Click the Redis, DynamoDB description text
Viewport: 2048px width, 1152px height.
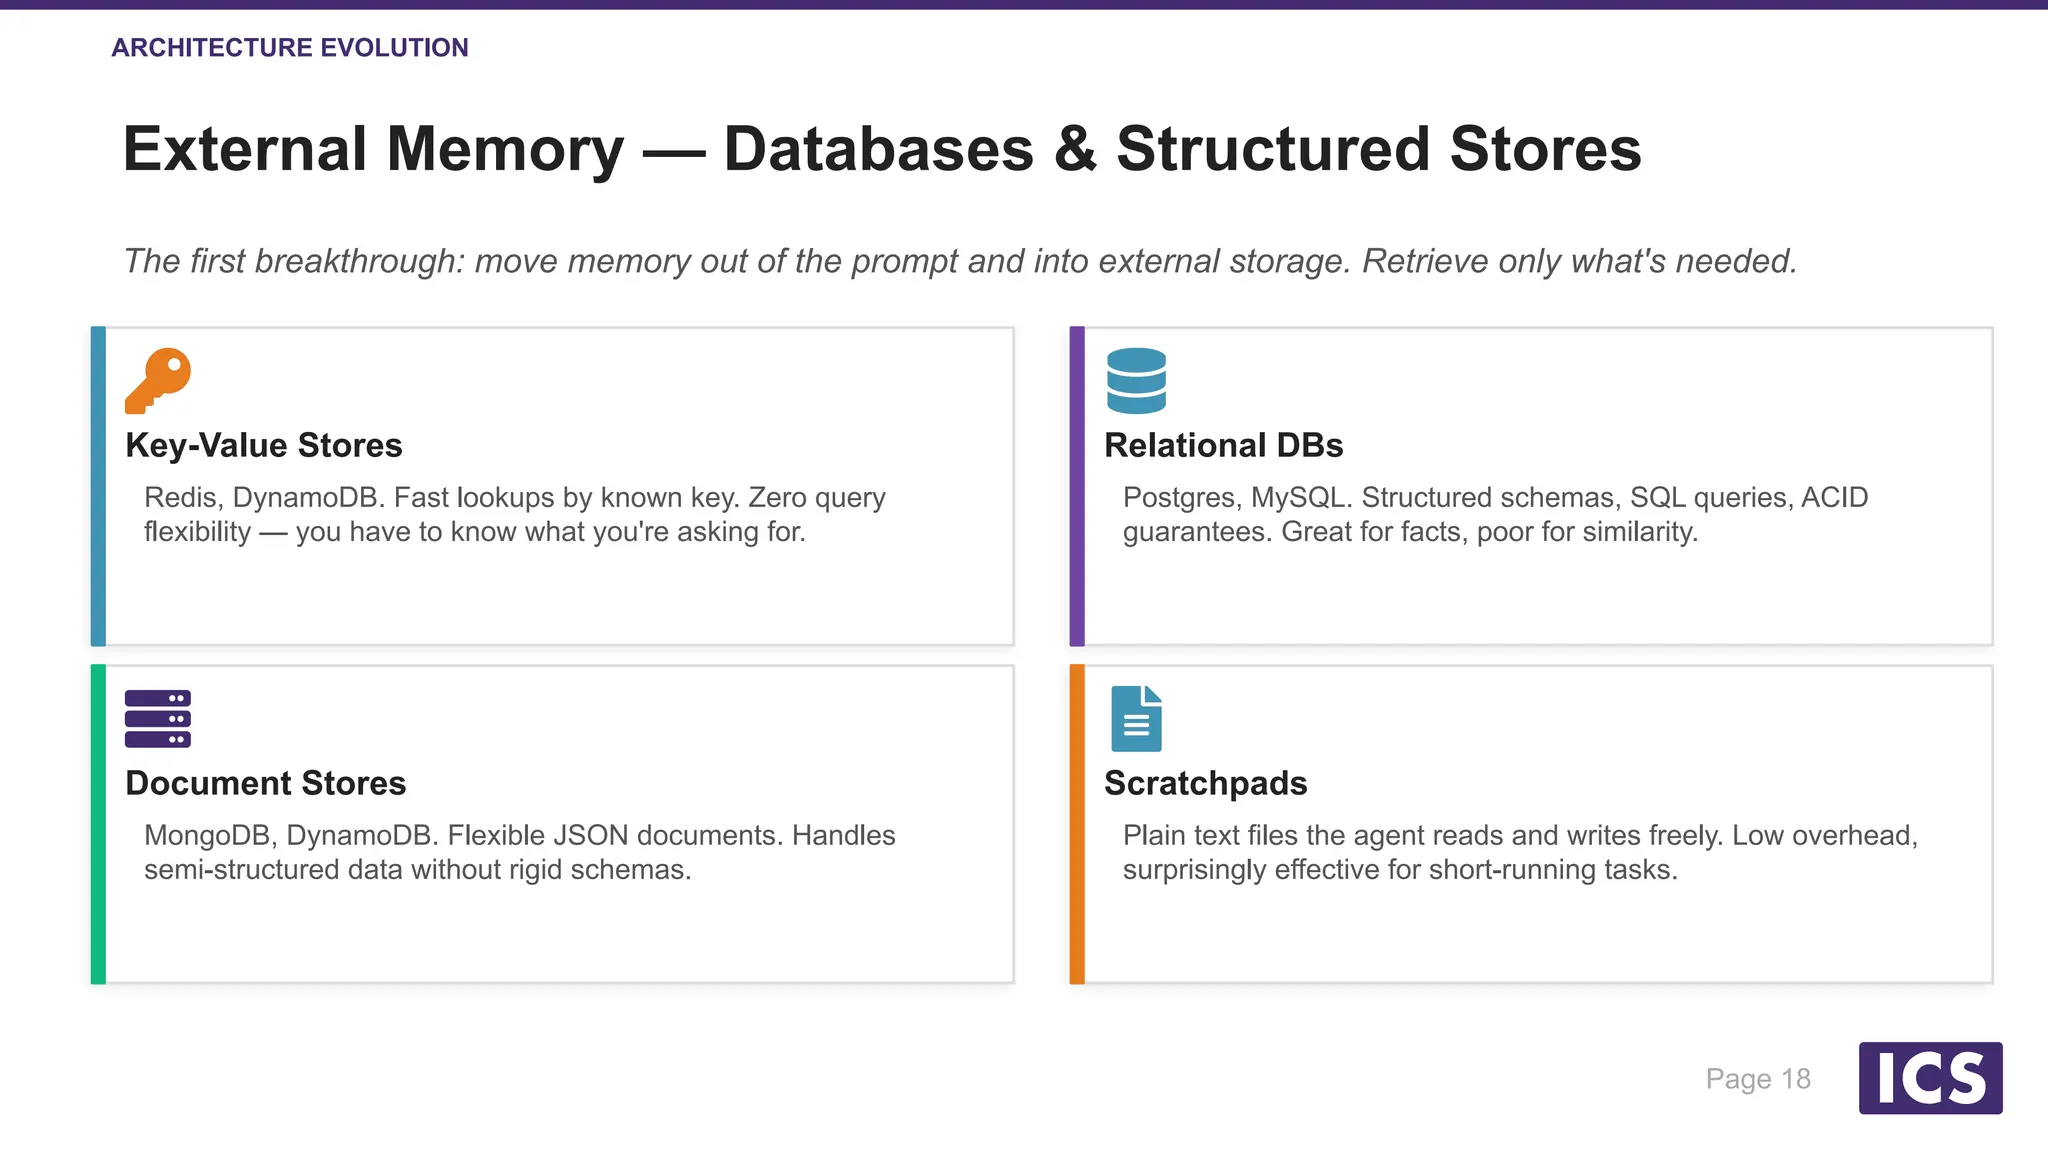click(515, 514)
